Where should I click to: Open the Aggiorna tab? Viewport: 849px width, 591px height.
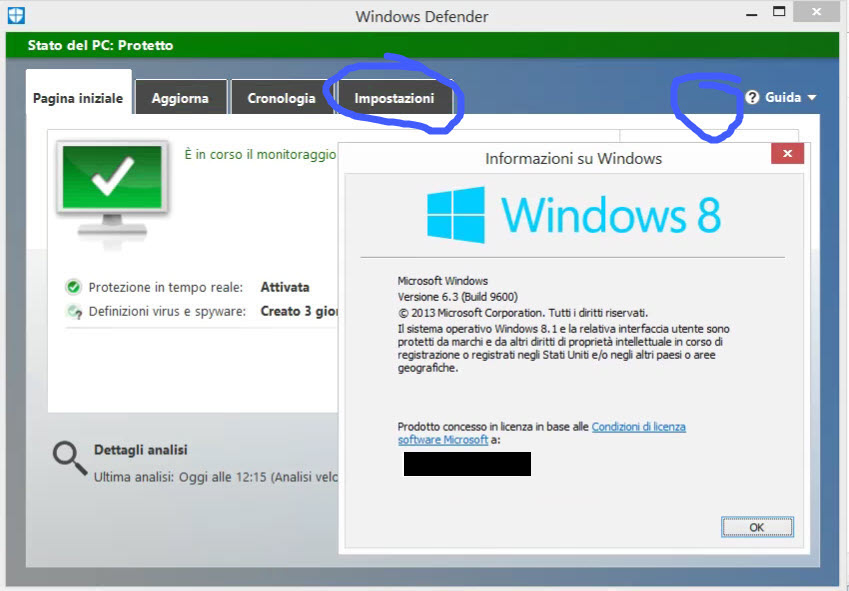181,97
